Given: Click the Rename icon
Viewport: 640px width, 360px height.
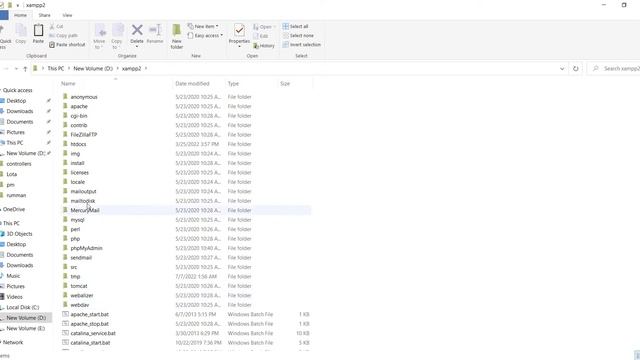Looking at the screenshot, I should [155, 30].
